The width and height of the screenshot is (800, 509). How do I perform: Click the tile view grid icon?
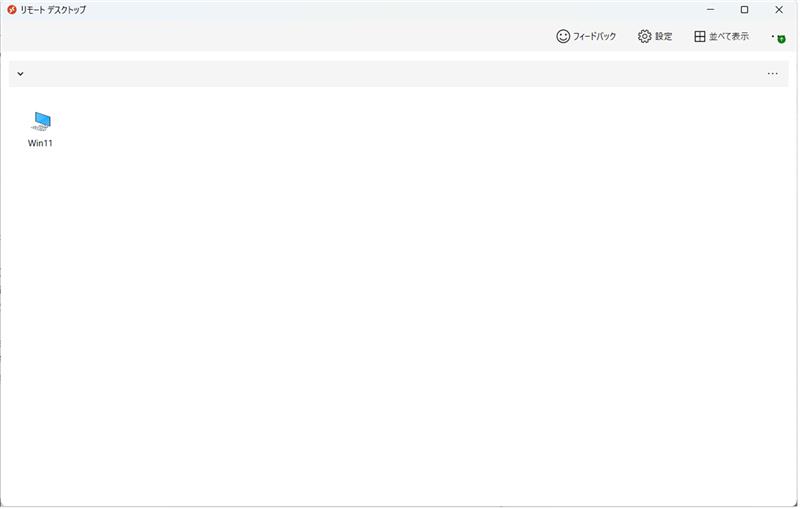click(x=700, y=36)
